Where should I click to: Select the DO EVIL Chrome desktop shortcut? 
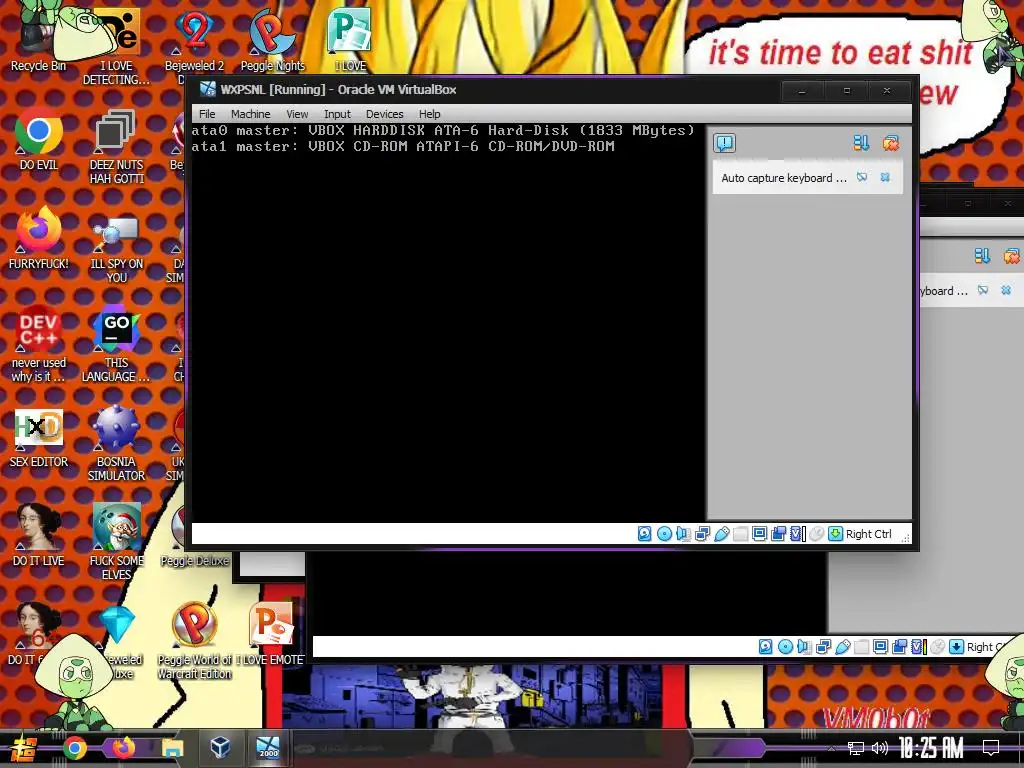click(39, 140)
